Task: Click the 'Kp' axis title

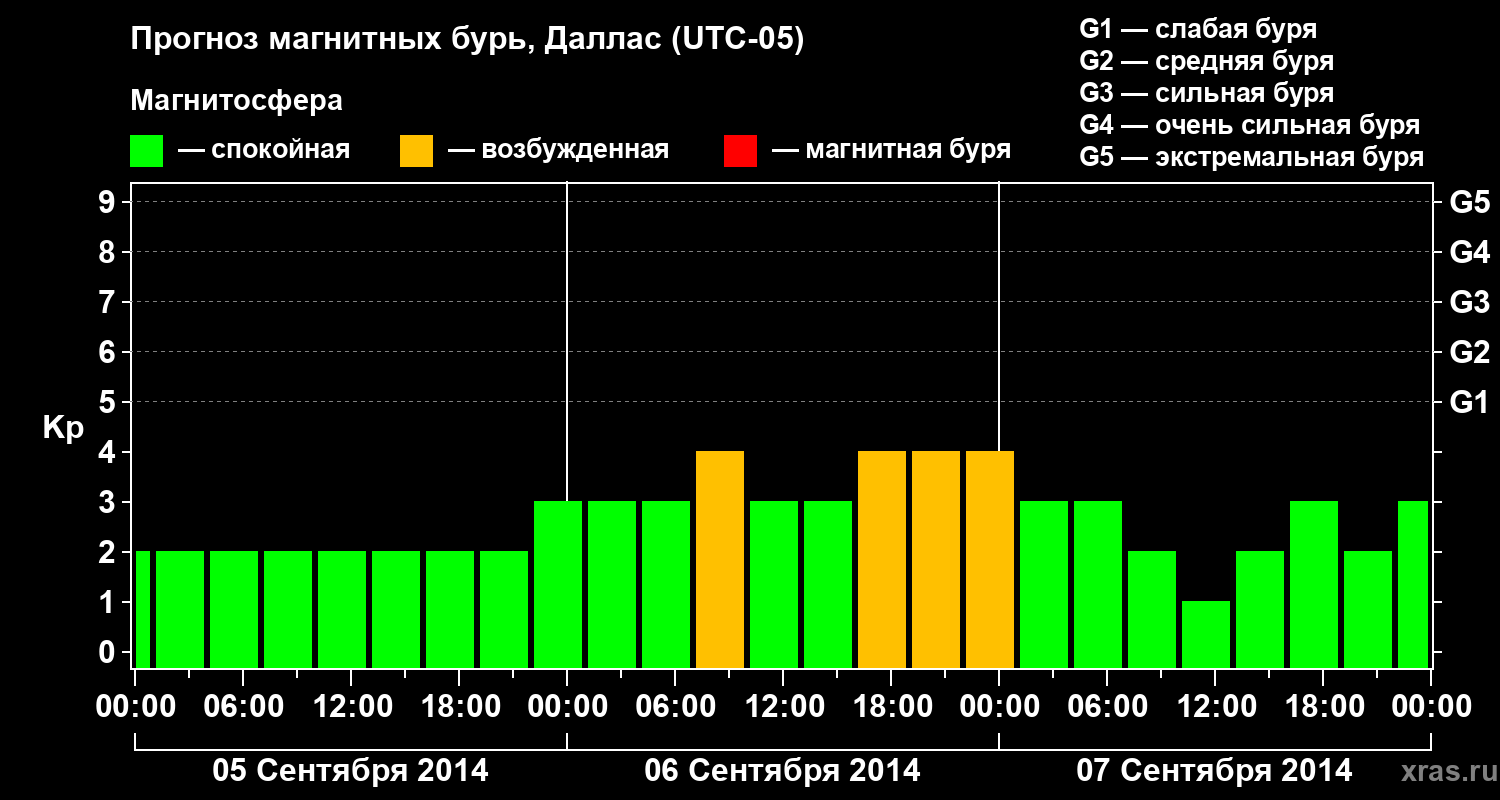Action: [62, 428]
